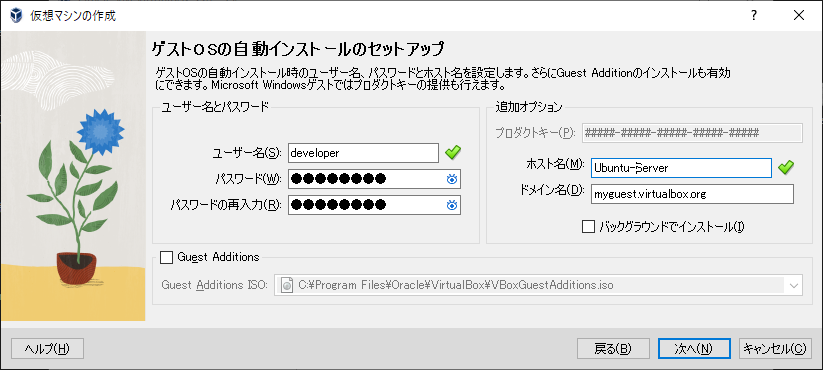This screenshot has height=370, width=823.
Task: Click the ヘルプ(H) button
Action: [x=47, y=348]
